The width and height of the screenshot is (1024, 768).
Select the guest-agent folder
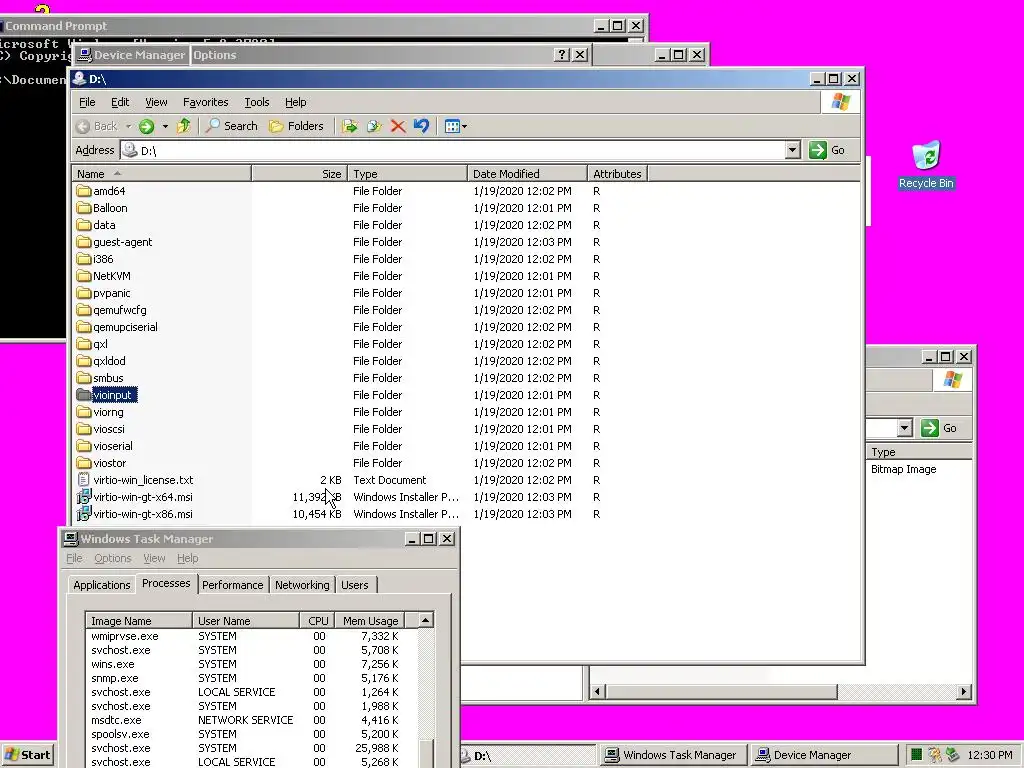click(x=114, y=242)
